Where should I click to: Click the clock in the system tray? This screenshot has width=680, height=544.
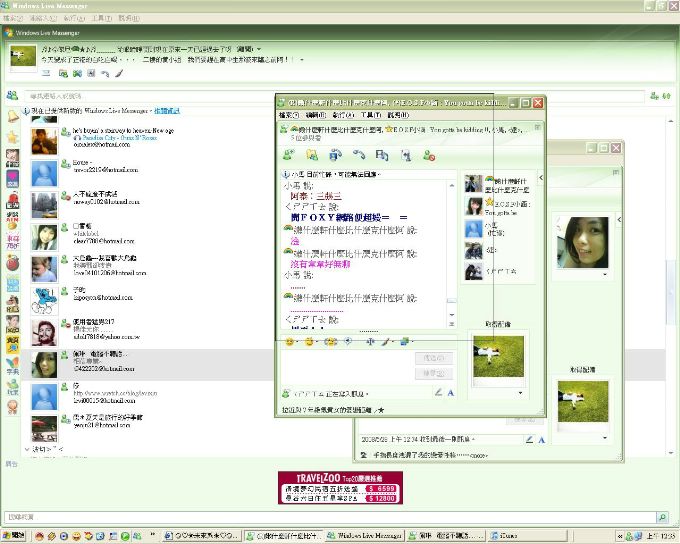point(661,537)
